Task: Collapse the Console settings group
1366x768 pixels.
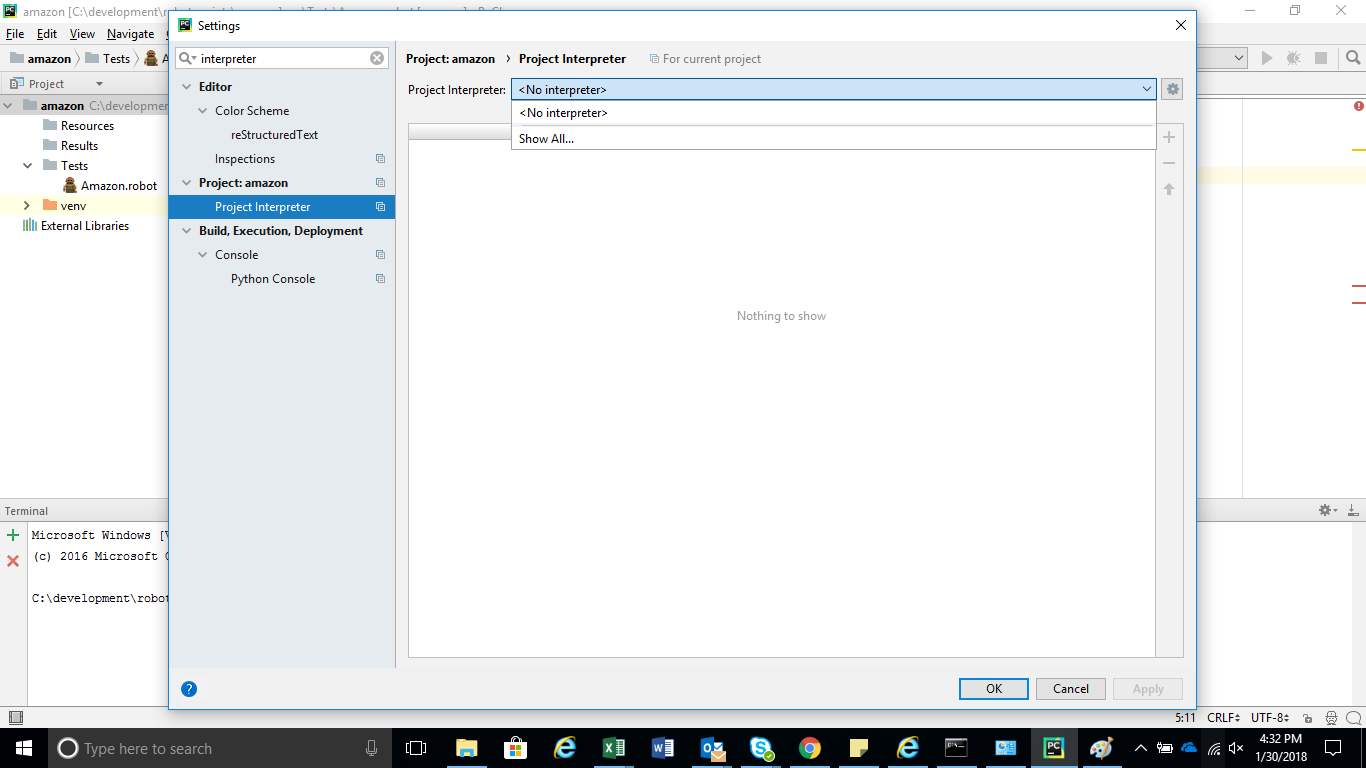Action: click(202, 255)
